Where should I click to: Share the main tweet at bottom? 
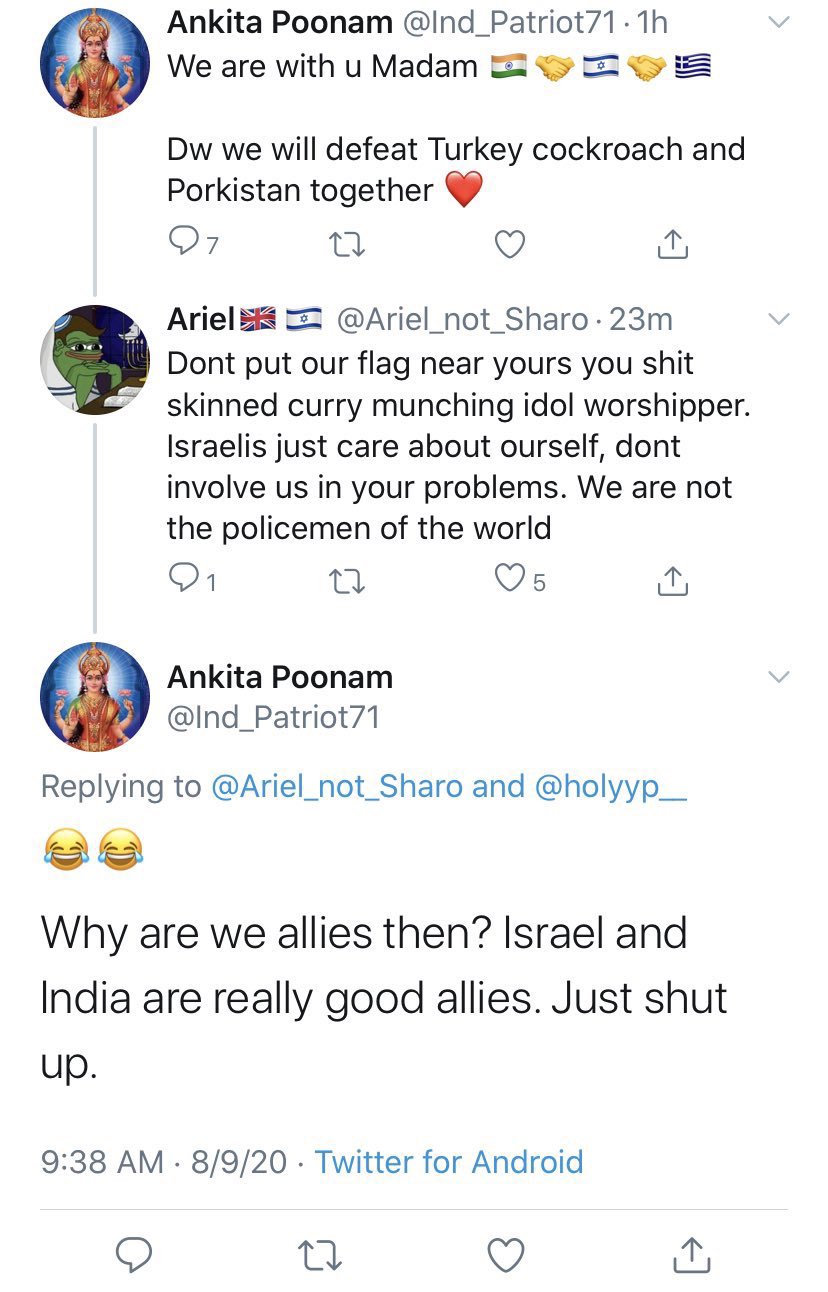click(x=692, y=1254)
